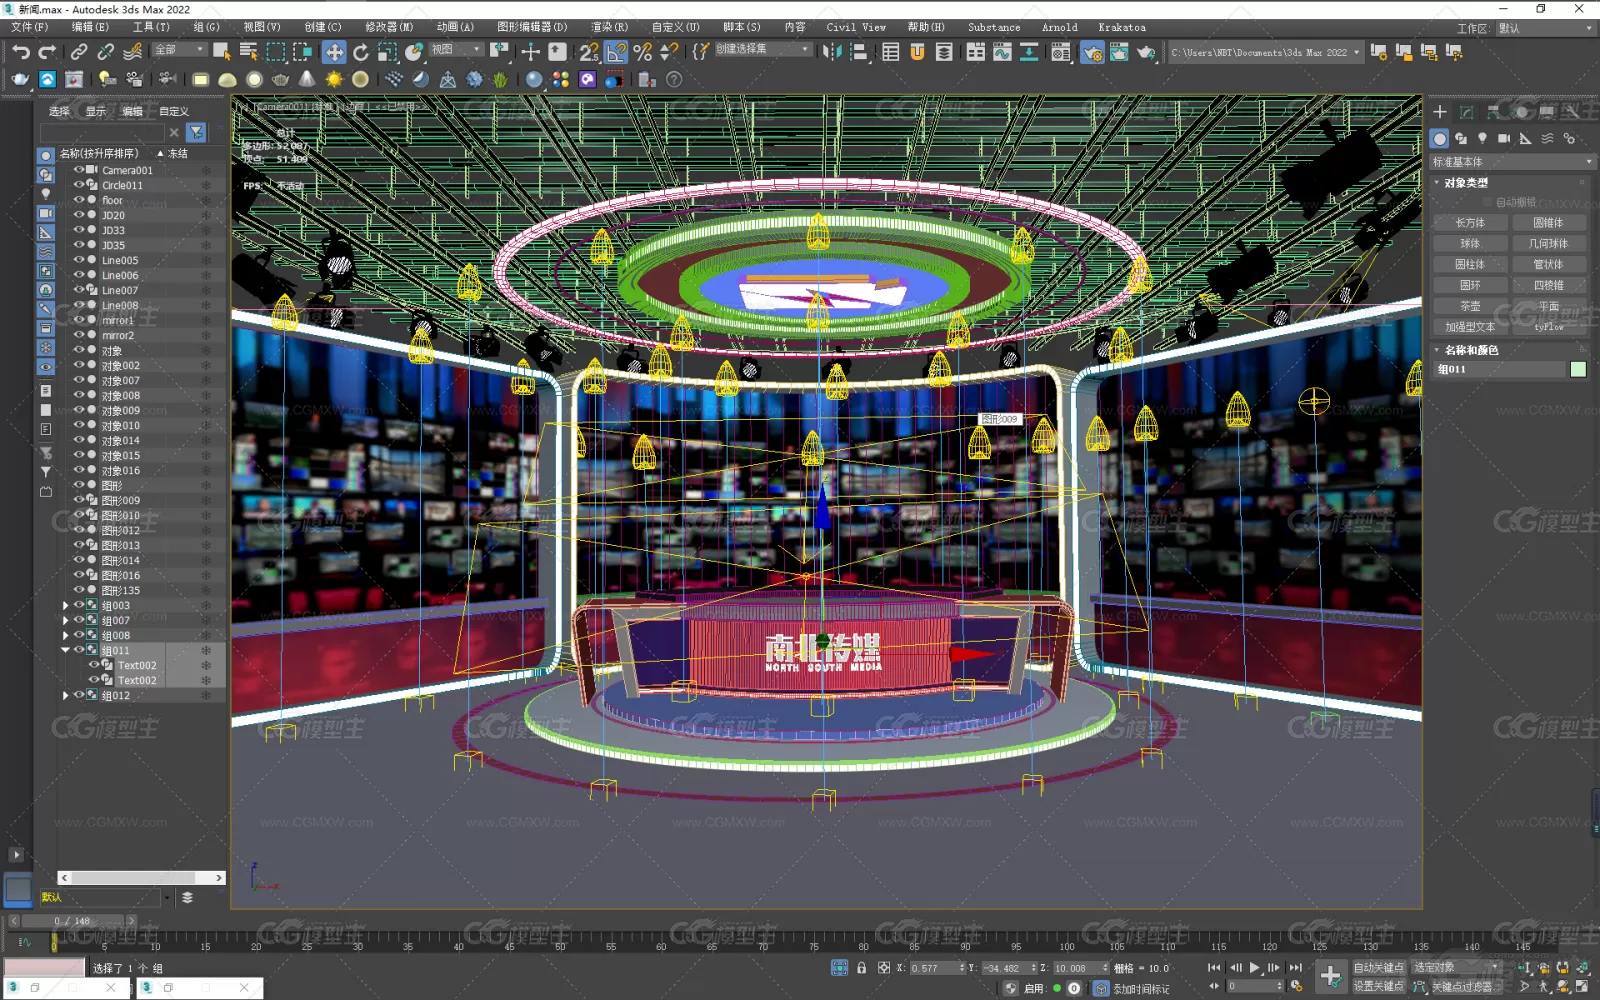Select the Geometry category circle icon
Viewport: 1600px width, 1000px height.
pos(1440,138)
